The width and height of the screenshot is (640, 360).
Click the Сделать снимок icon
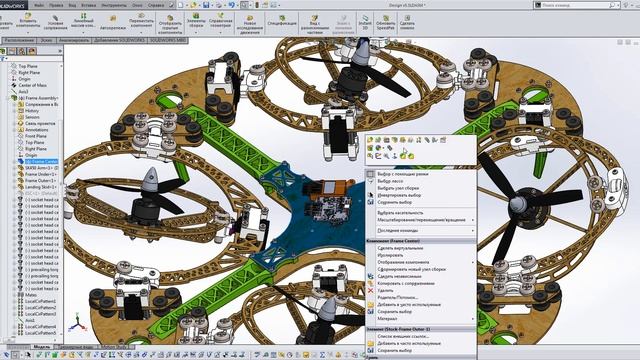coord(407,18)
